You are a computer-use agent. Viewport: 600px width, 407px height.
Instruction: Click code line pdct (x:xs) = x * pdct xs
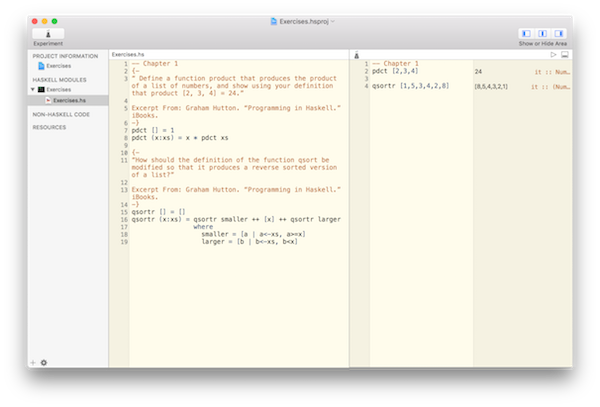coord(180,138)
